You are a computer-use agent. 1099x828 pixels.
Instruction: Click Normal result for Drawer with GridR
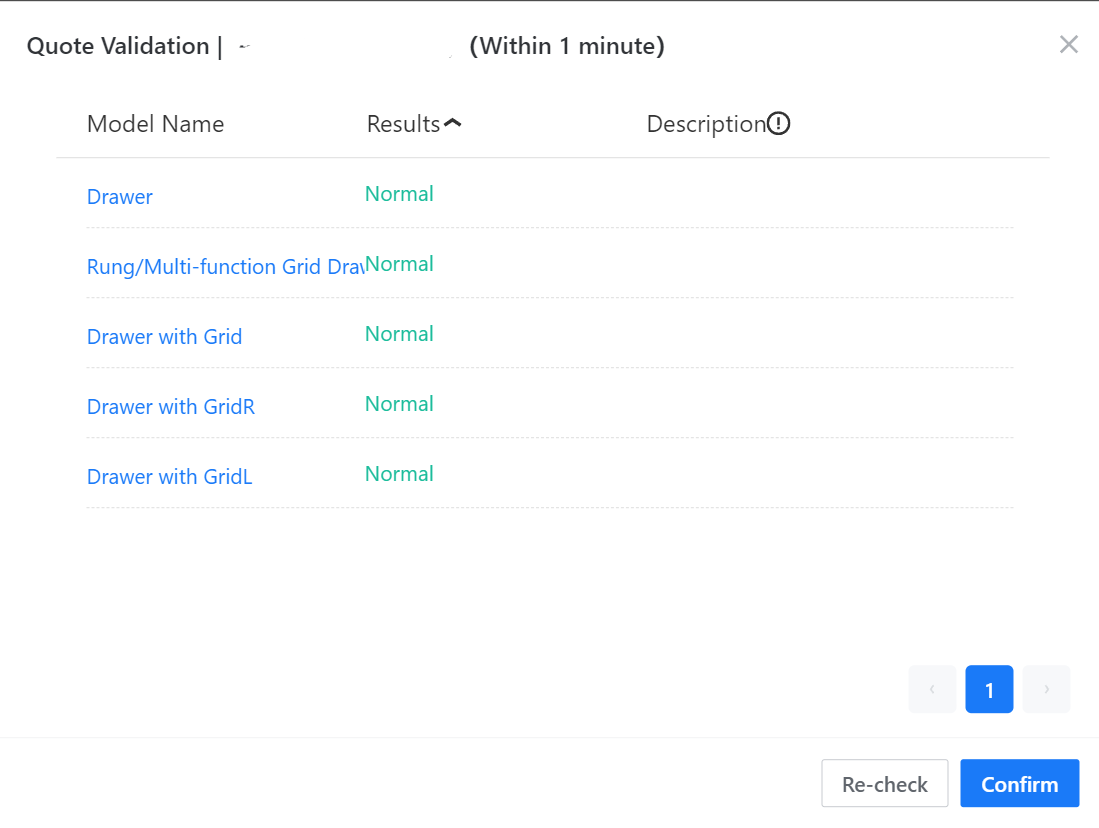399,404
